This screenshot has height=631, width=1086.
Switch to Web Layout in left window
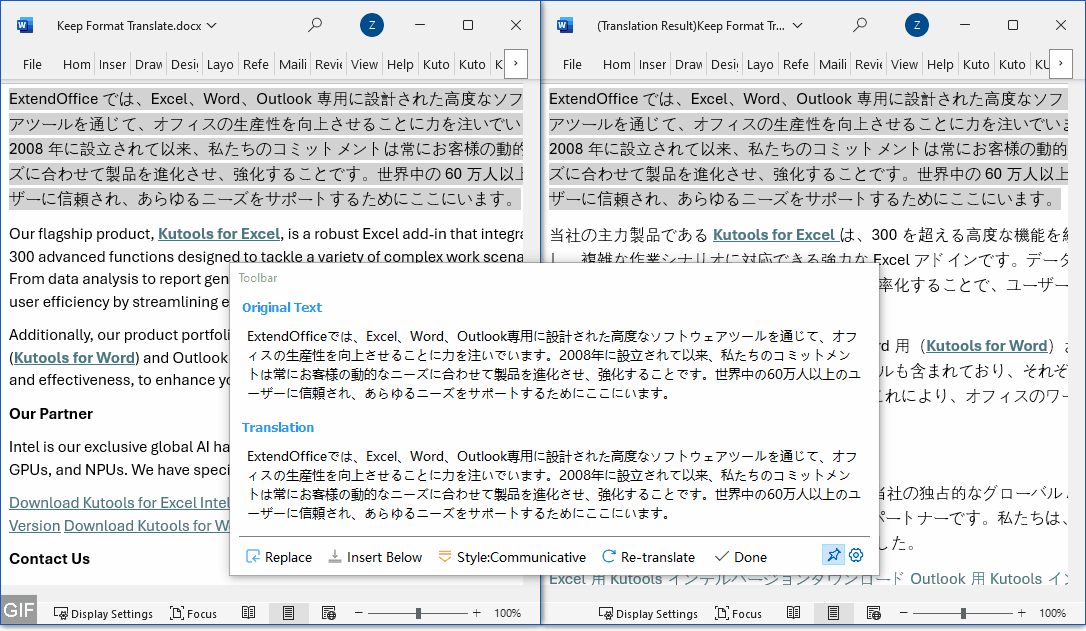pyautogui.click(x=329, y=613)
